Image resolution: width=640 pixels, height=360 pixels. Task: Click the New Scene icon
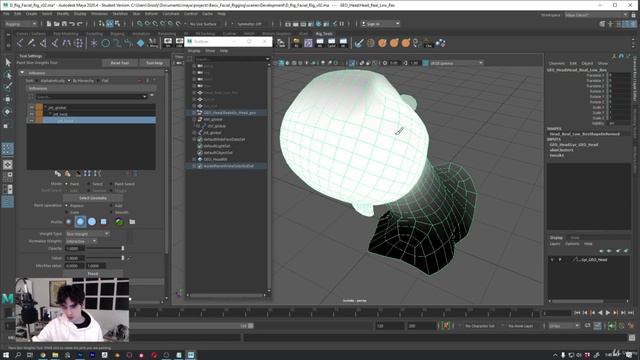[x=49, y=24]
